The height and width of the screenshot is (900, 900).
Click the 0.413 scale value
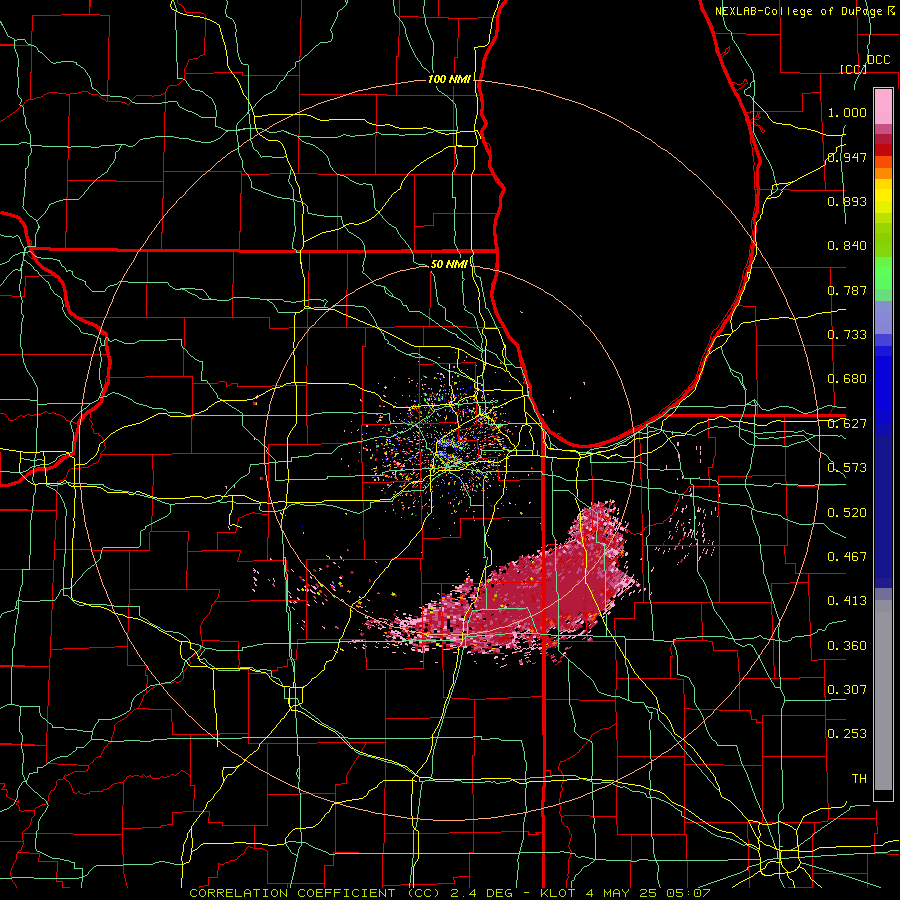pos(847,601)
